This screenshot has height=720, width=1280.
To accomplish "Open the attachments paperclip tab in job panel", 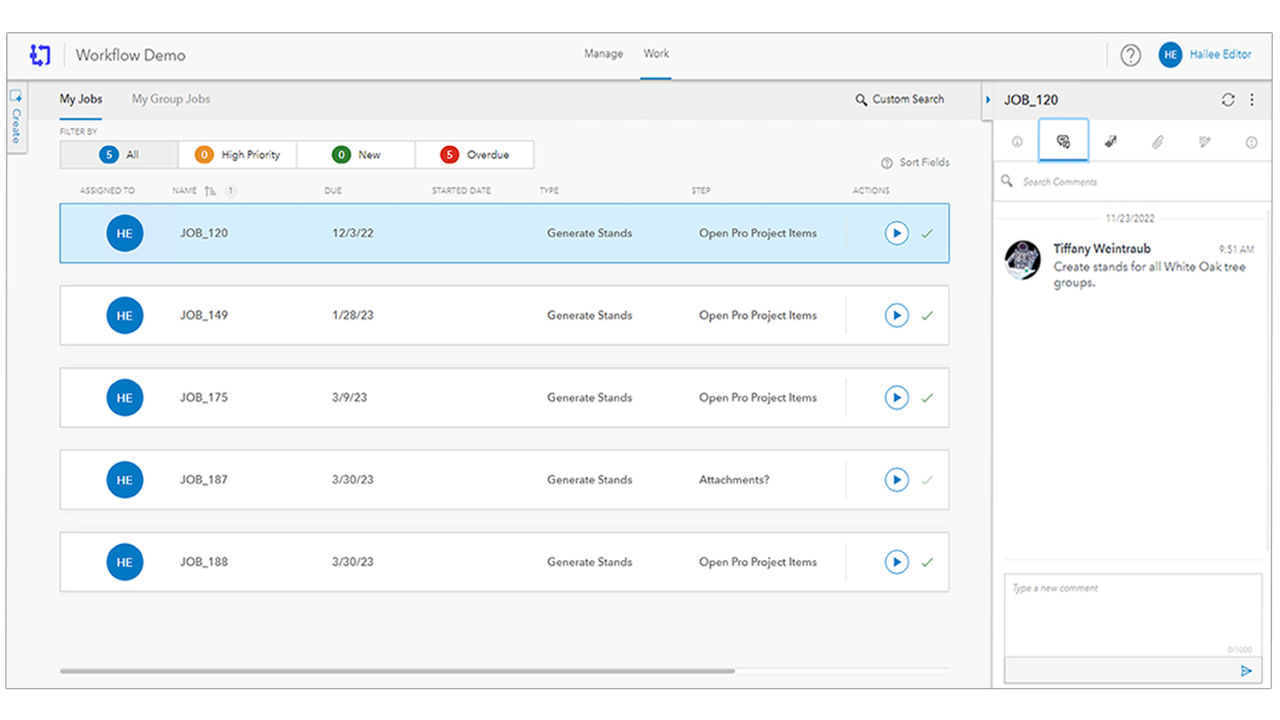I will click(x=1157, y=142).
